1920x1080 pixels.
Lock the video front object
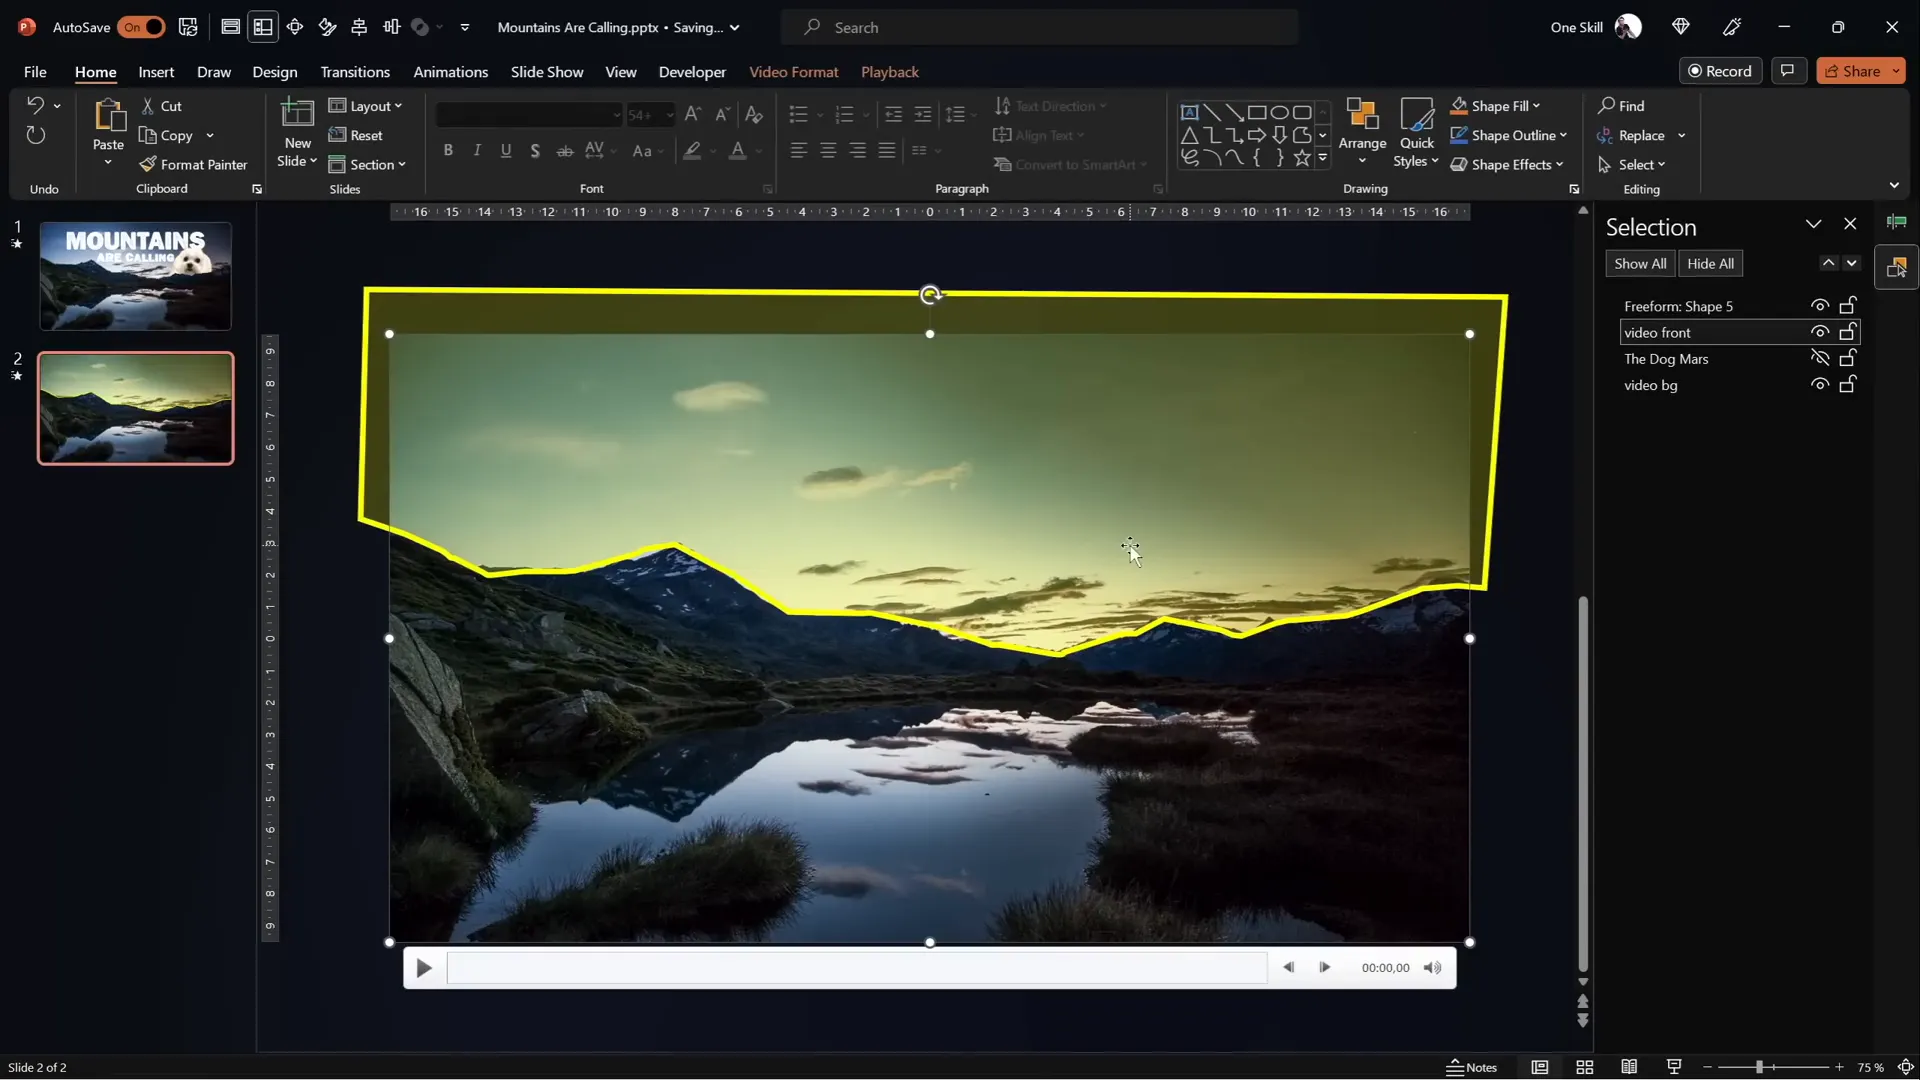(1848, 332)
